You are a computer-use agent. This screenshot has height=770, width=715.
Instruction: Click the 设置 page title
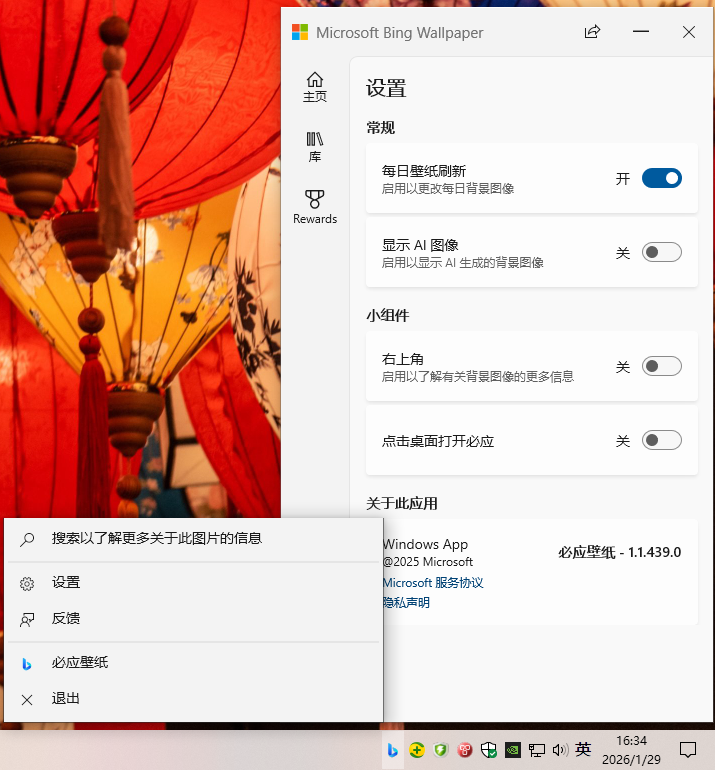click(x=386, y=89)
